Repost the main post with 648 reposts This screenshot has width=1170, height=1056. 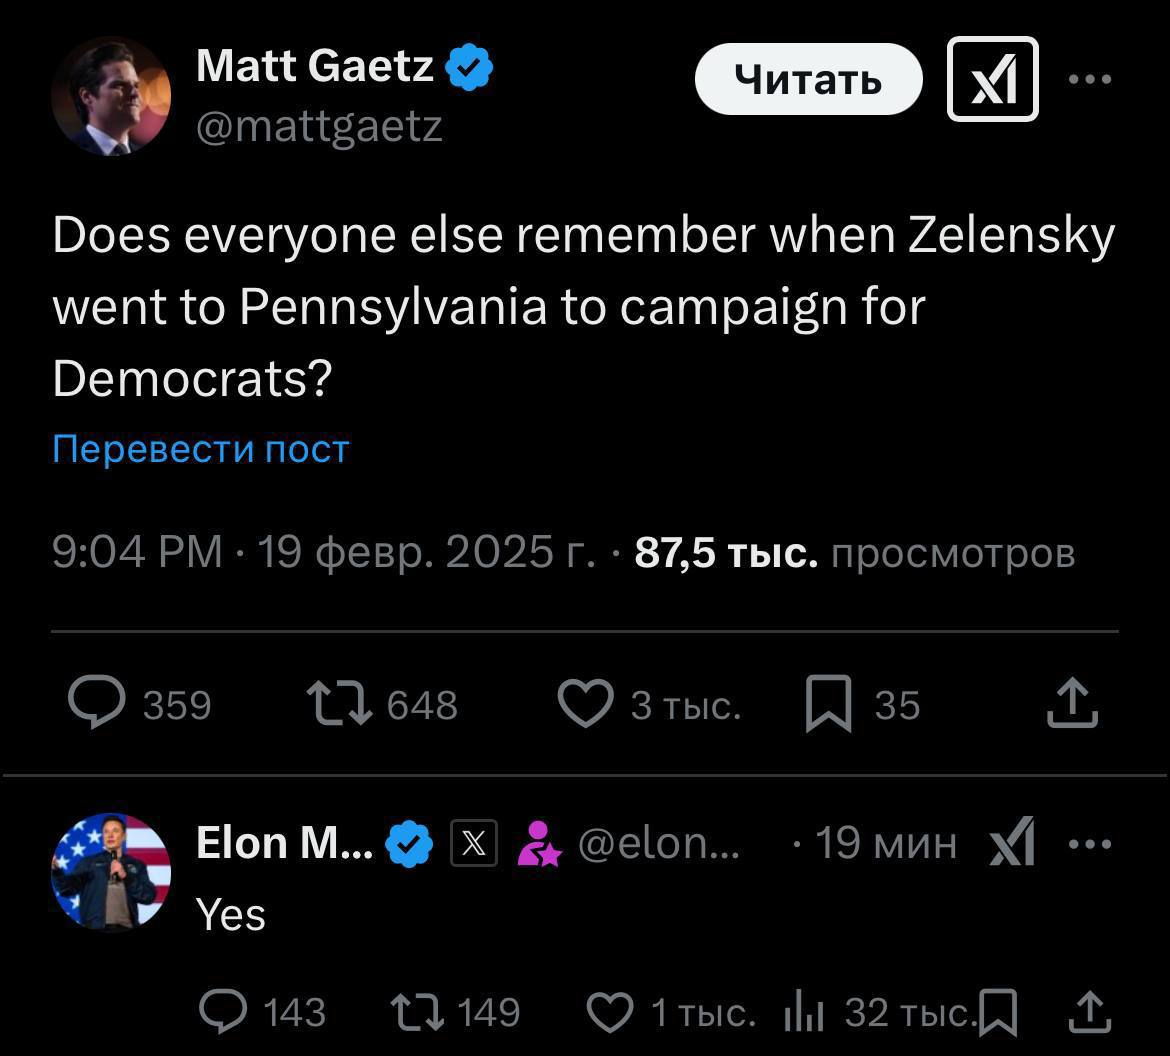tap(340, 703)
